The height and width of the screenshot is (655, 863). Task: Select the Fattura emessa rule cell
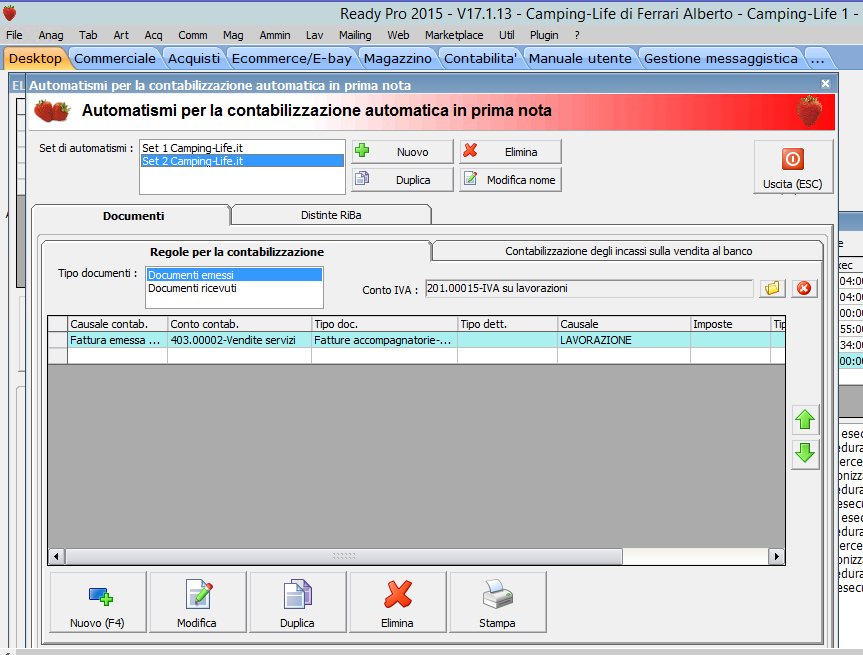[117, 340]
